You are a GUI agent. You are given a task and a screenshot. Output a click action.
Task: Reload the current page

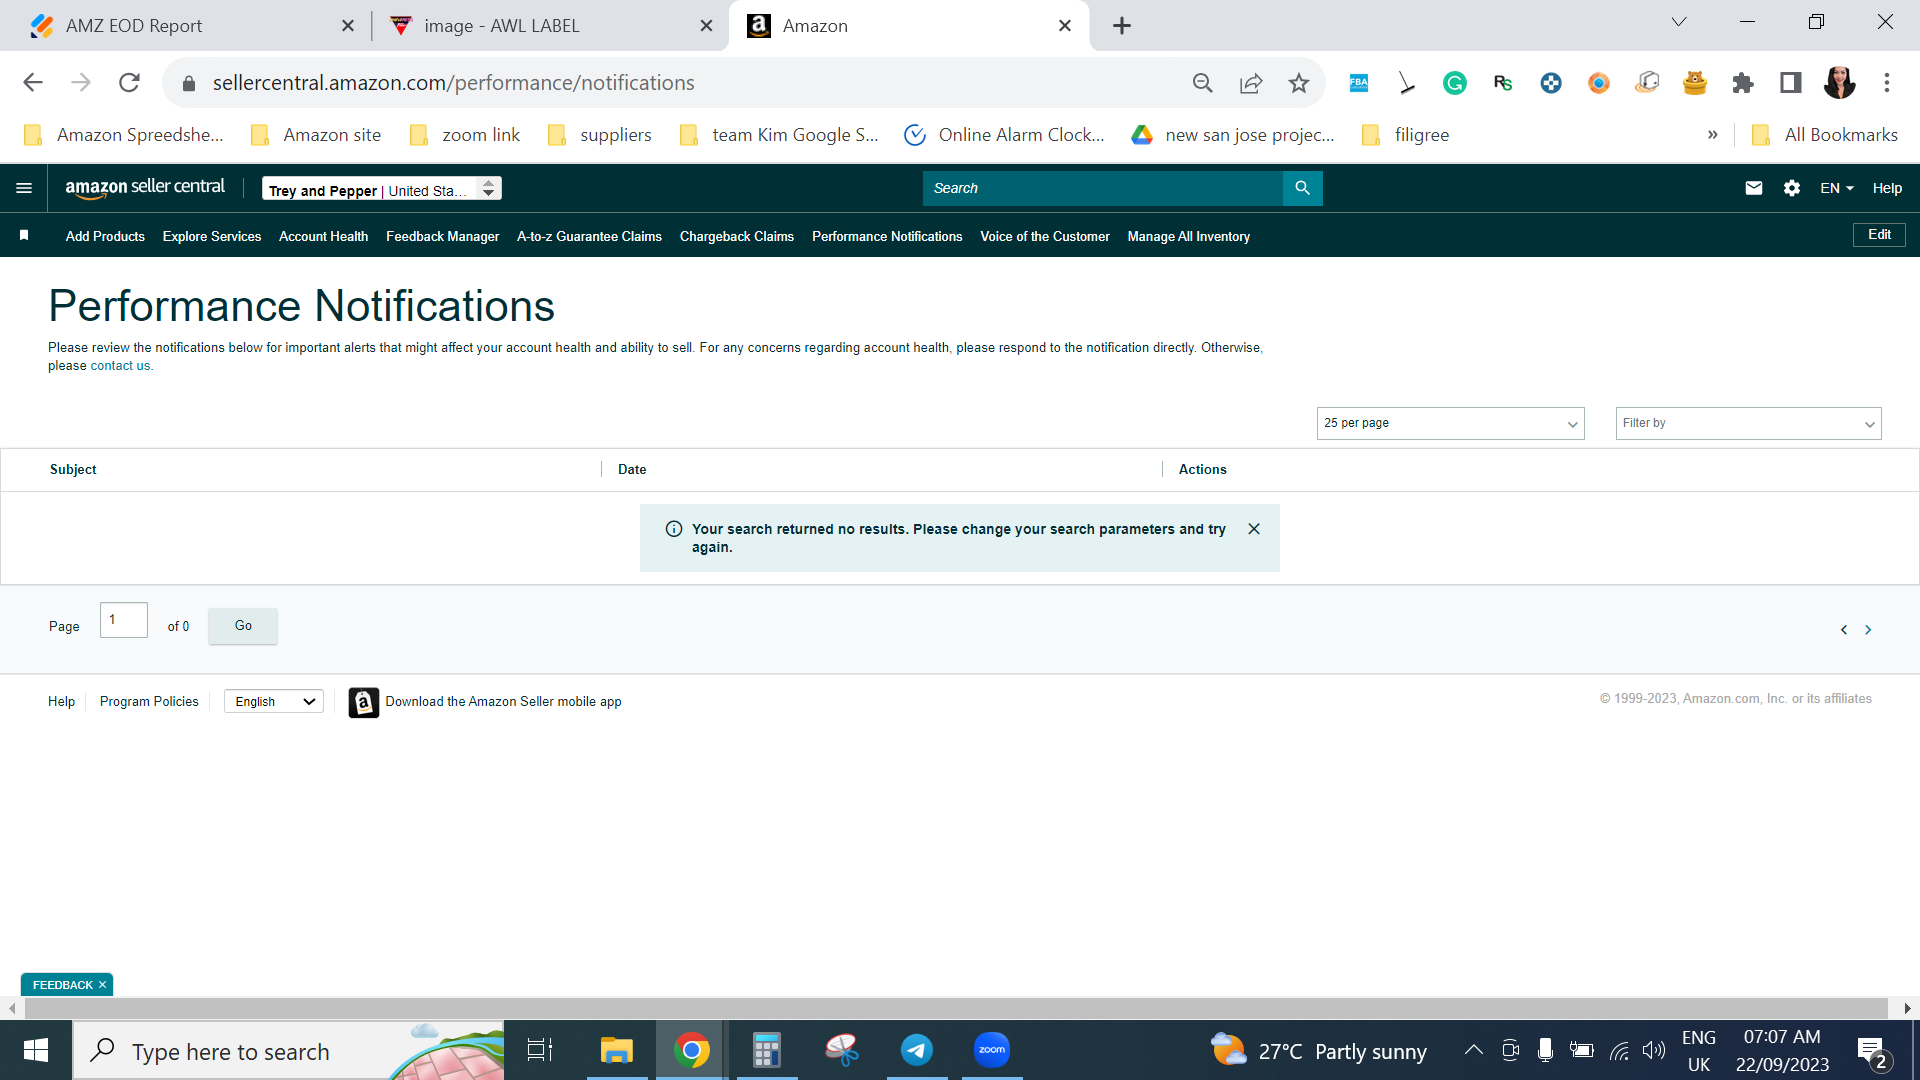pyautogui.click(x=129, y=83)
